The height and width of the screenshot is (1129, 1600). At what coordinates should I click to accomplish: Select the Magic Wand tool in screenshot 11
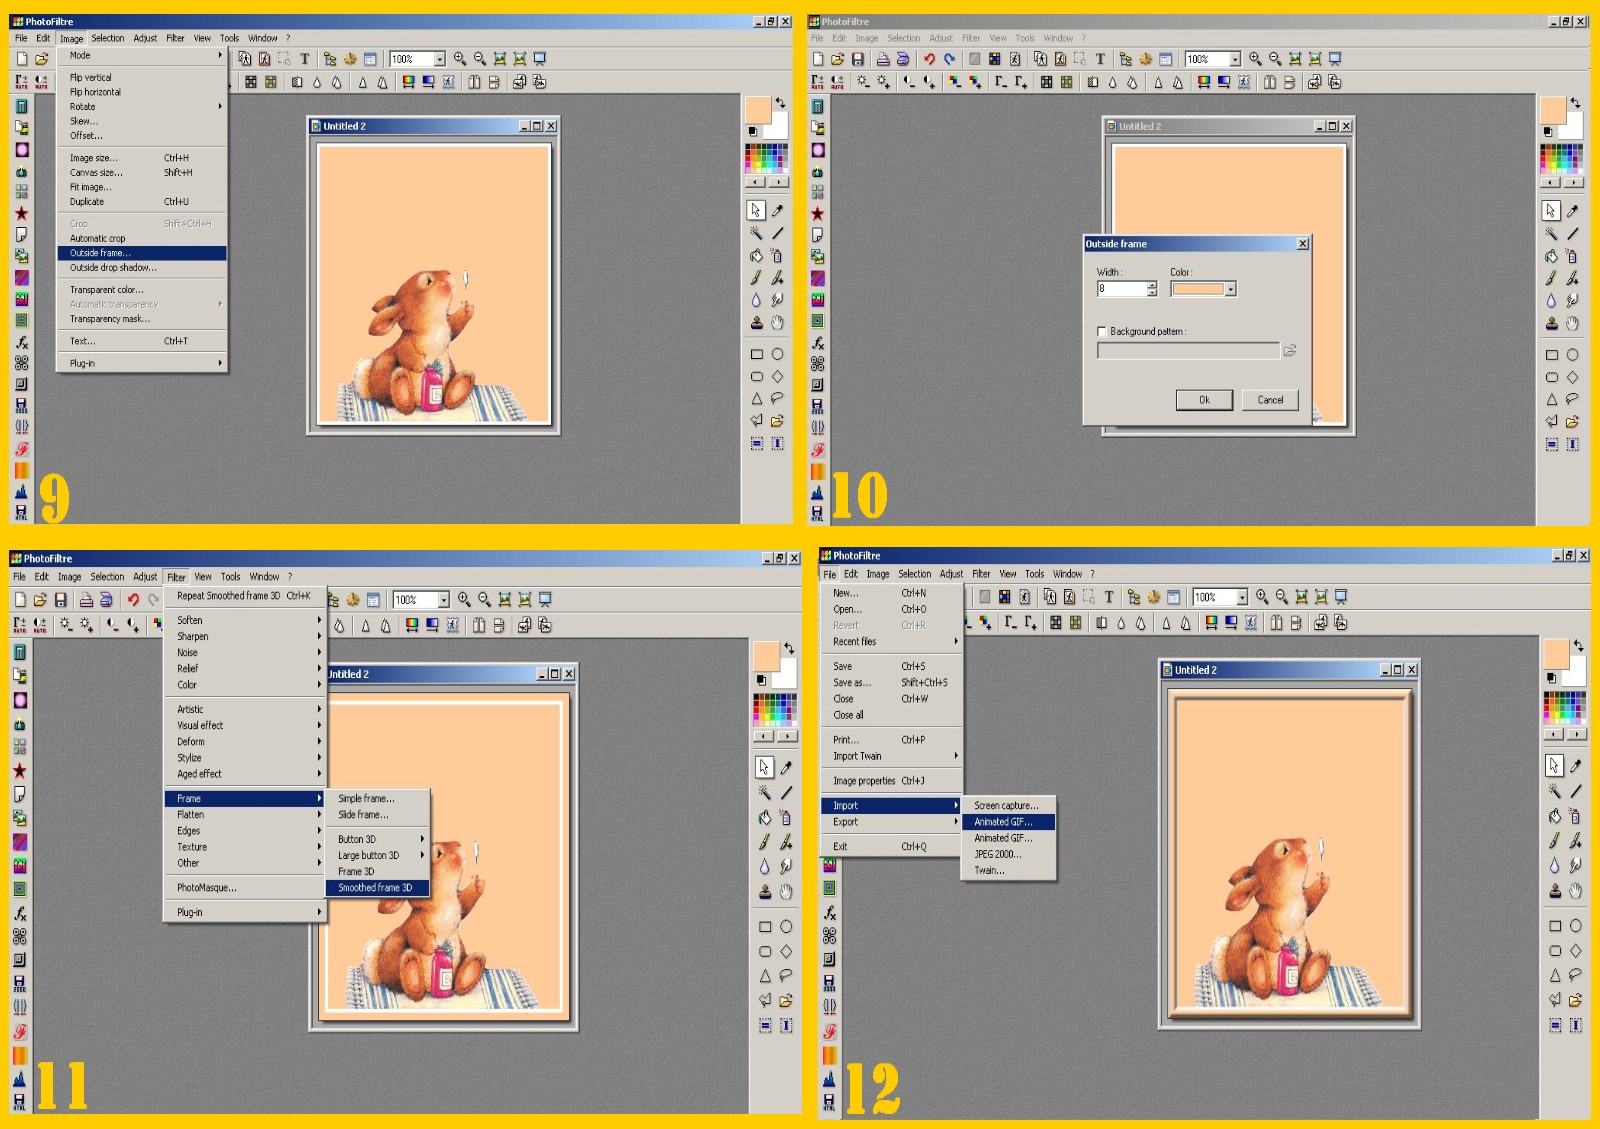pos(764,792)
